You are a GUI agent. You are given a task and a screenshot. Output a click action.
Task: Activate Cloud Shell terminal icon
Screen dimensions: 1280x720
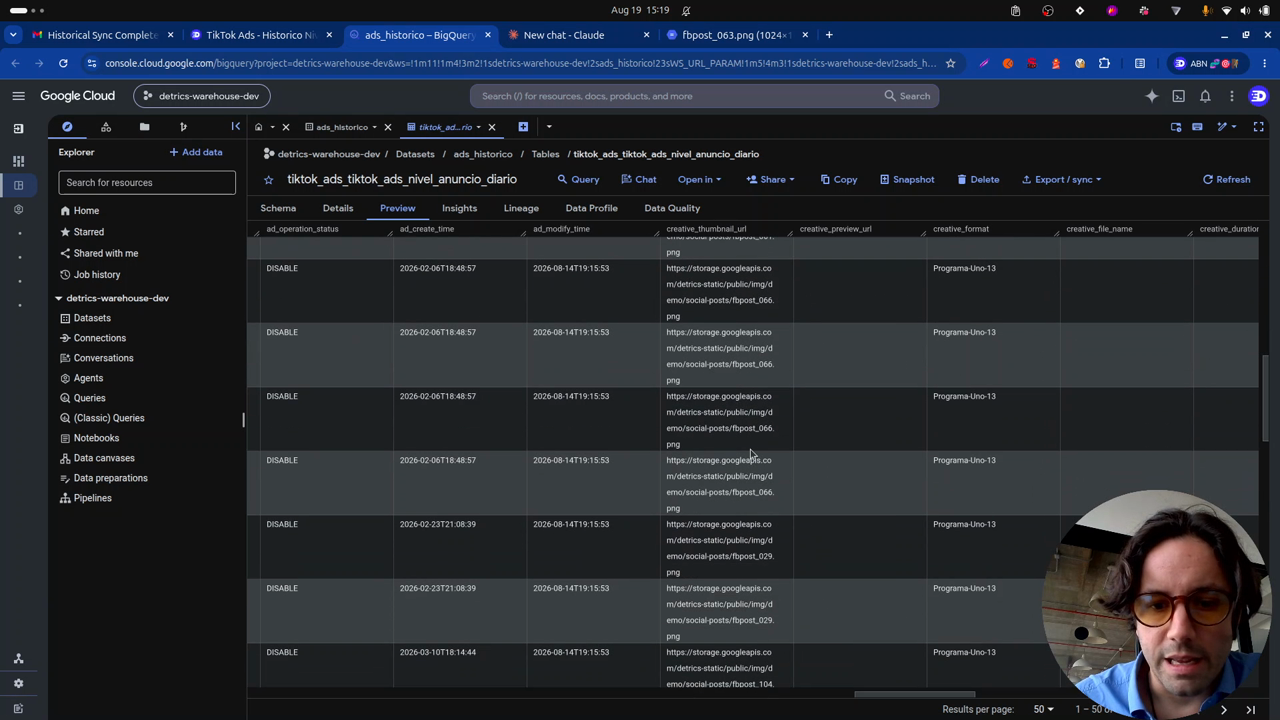click(1178, 96)
